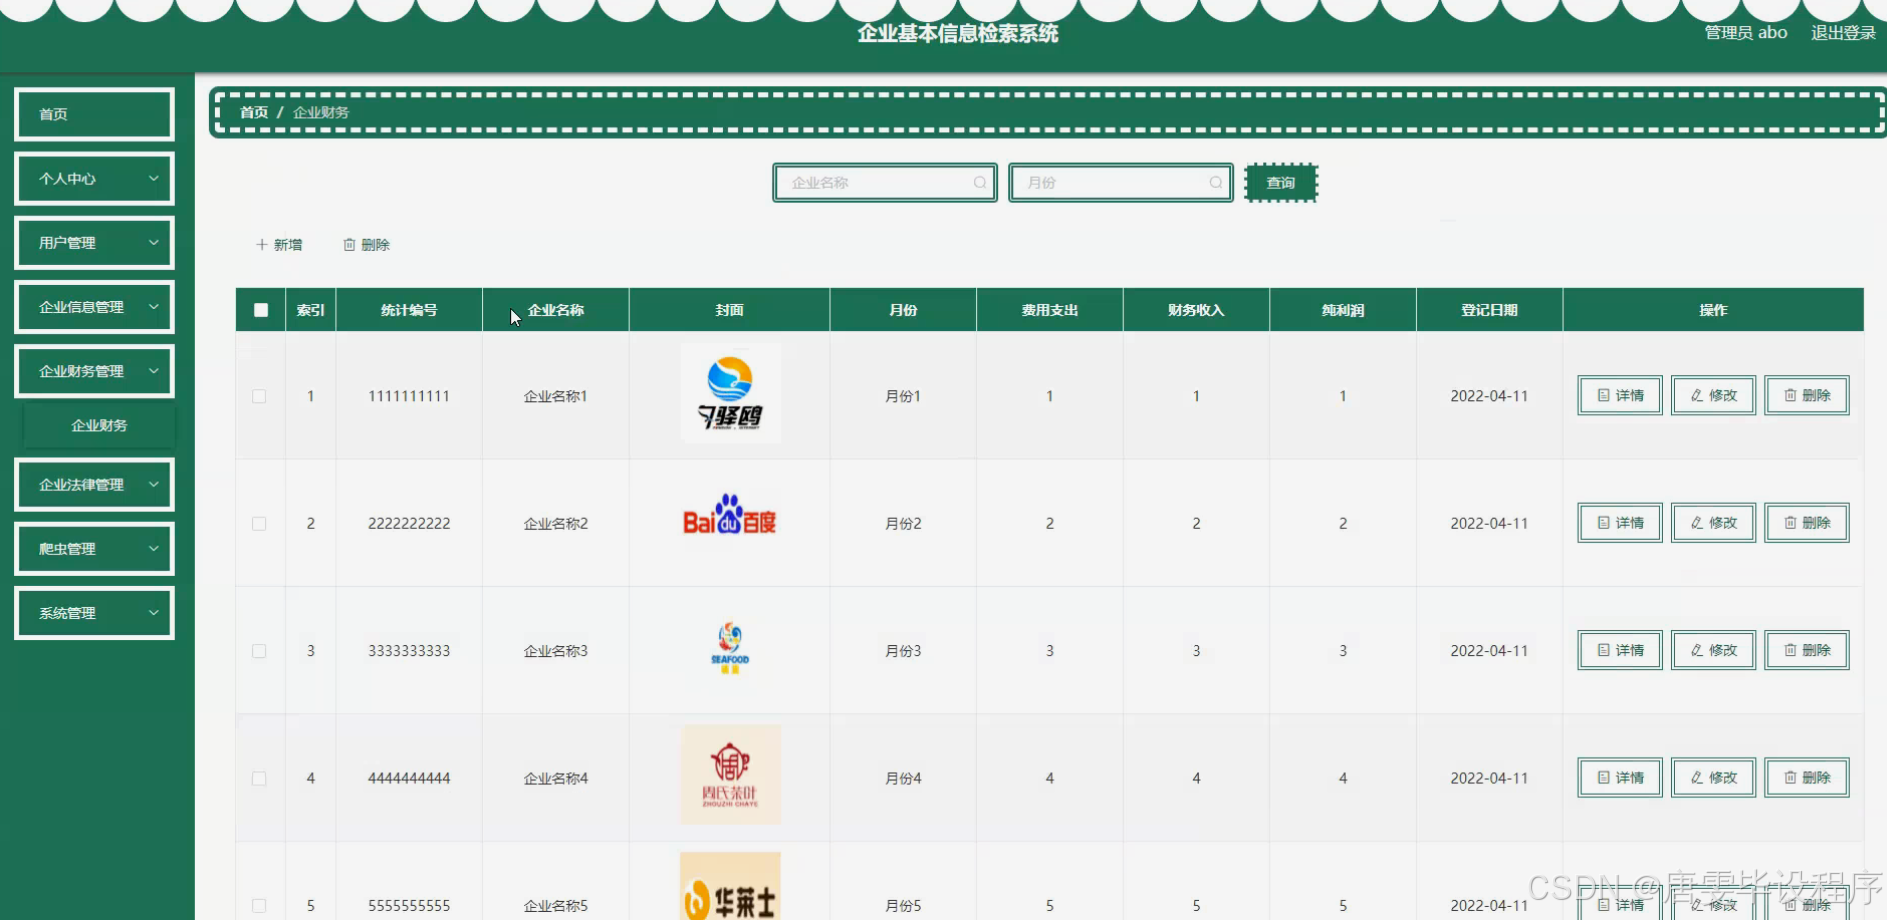The height and width of the screenshot is (920, 1887).
Task: Open the Baidu logo cover for 企业名称2
Action: tap(730, 515)
